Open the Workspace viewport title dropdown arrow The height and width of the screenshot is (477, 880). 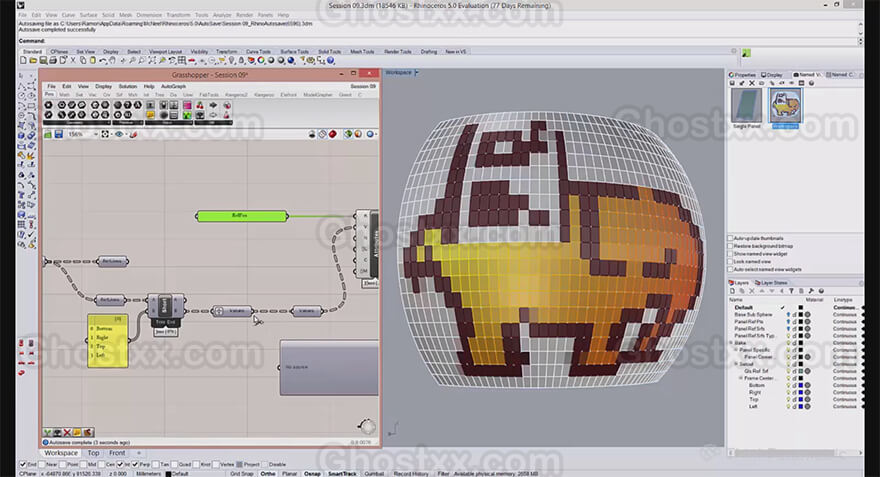tap(416, 72)
